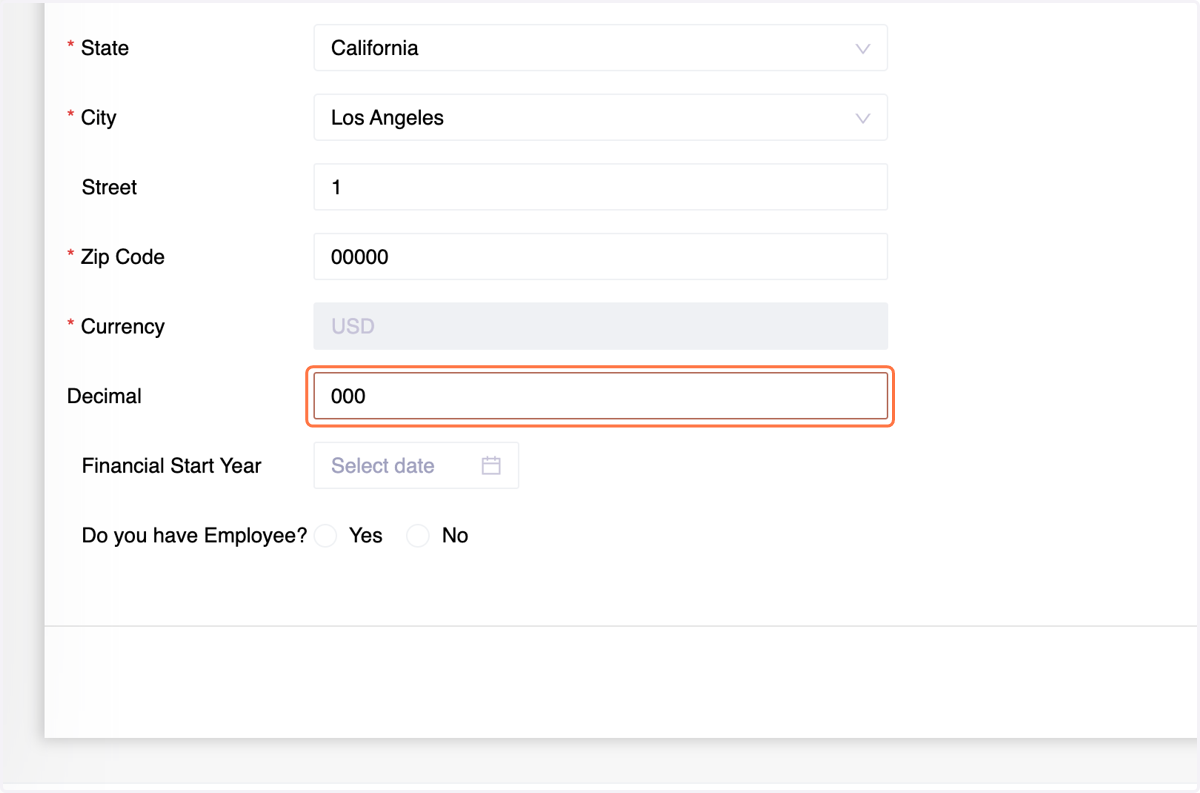The height and width of the screenshot is (793, 1200).
Task: Click the Street label
Action: pos(109,187)
